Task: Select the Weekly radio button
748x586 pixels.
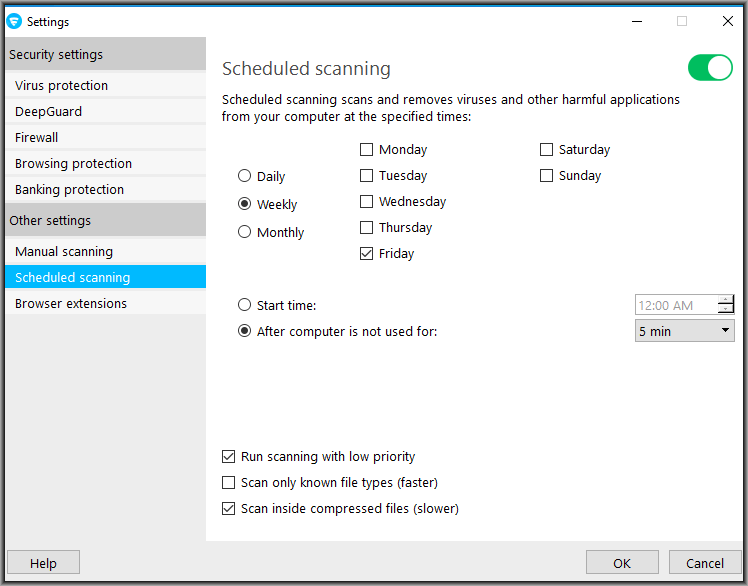Action: click(x=244, y=204)
